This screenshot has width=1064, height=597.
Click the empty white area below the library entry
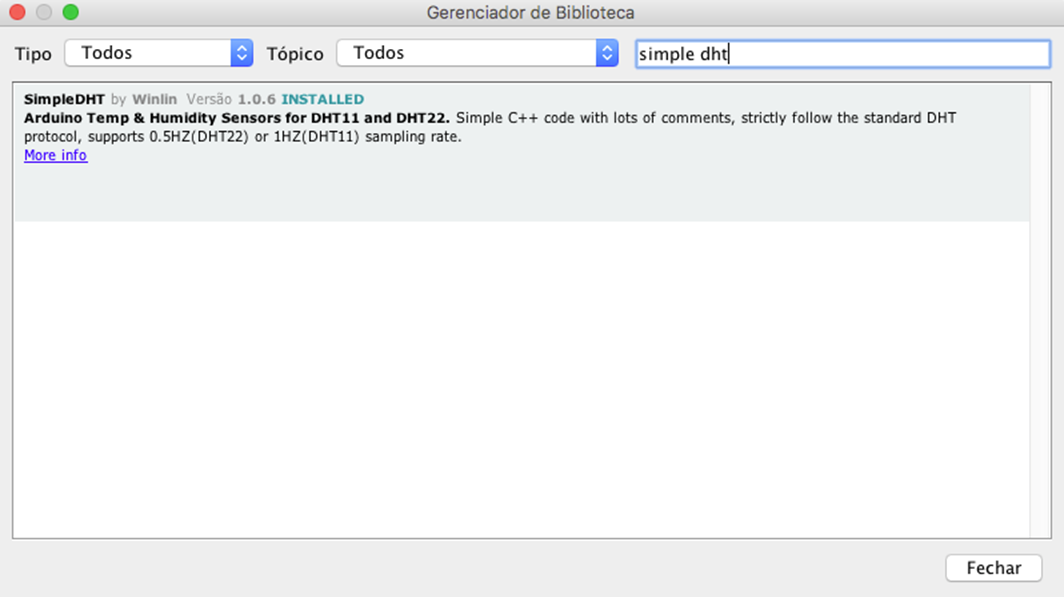520,380
